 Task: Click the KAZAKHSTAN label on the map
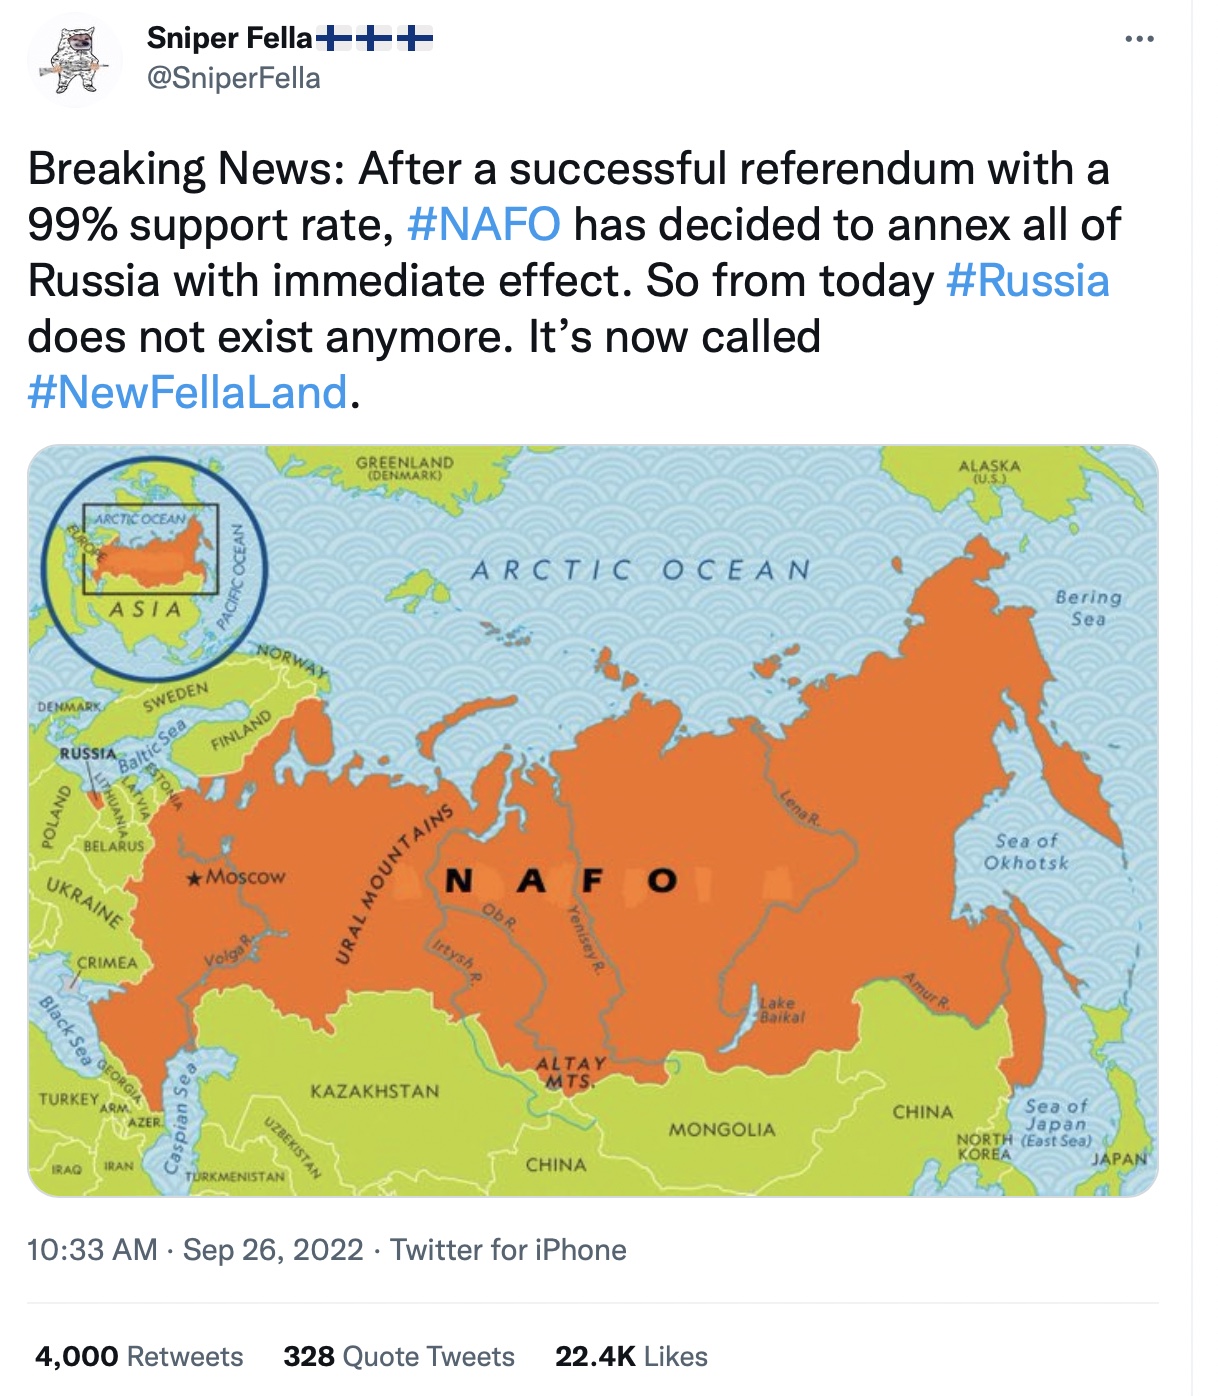(375, 1090)
